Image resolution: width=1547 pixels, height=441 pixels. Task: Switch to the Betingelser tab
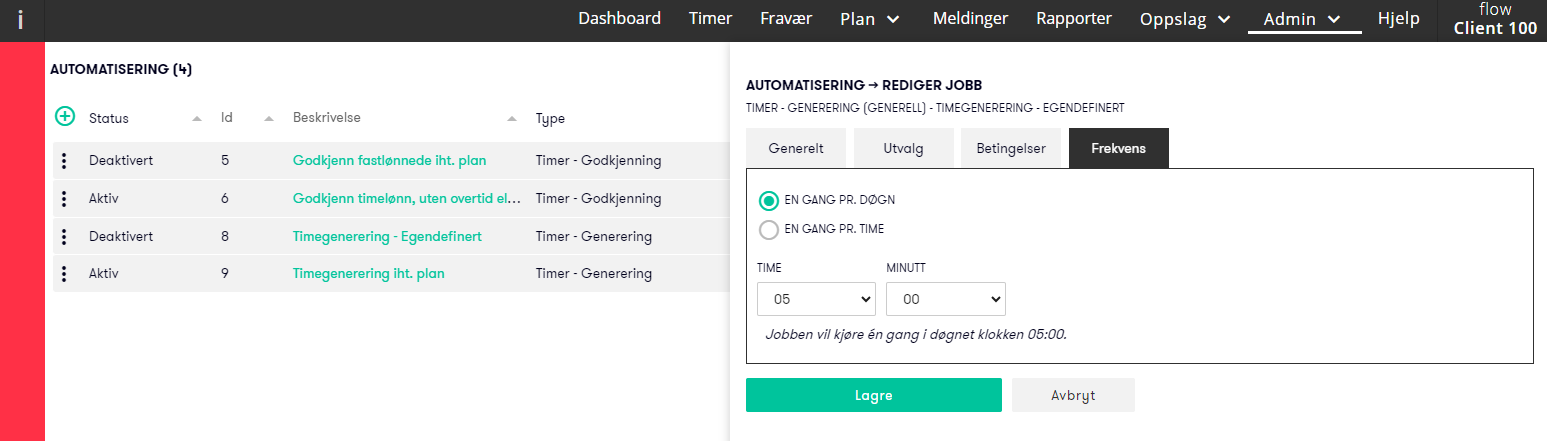[1011, 148]
